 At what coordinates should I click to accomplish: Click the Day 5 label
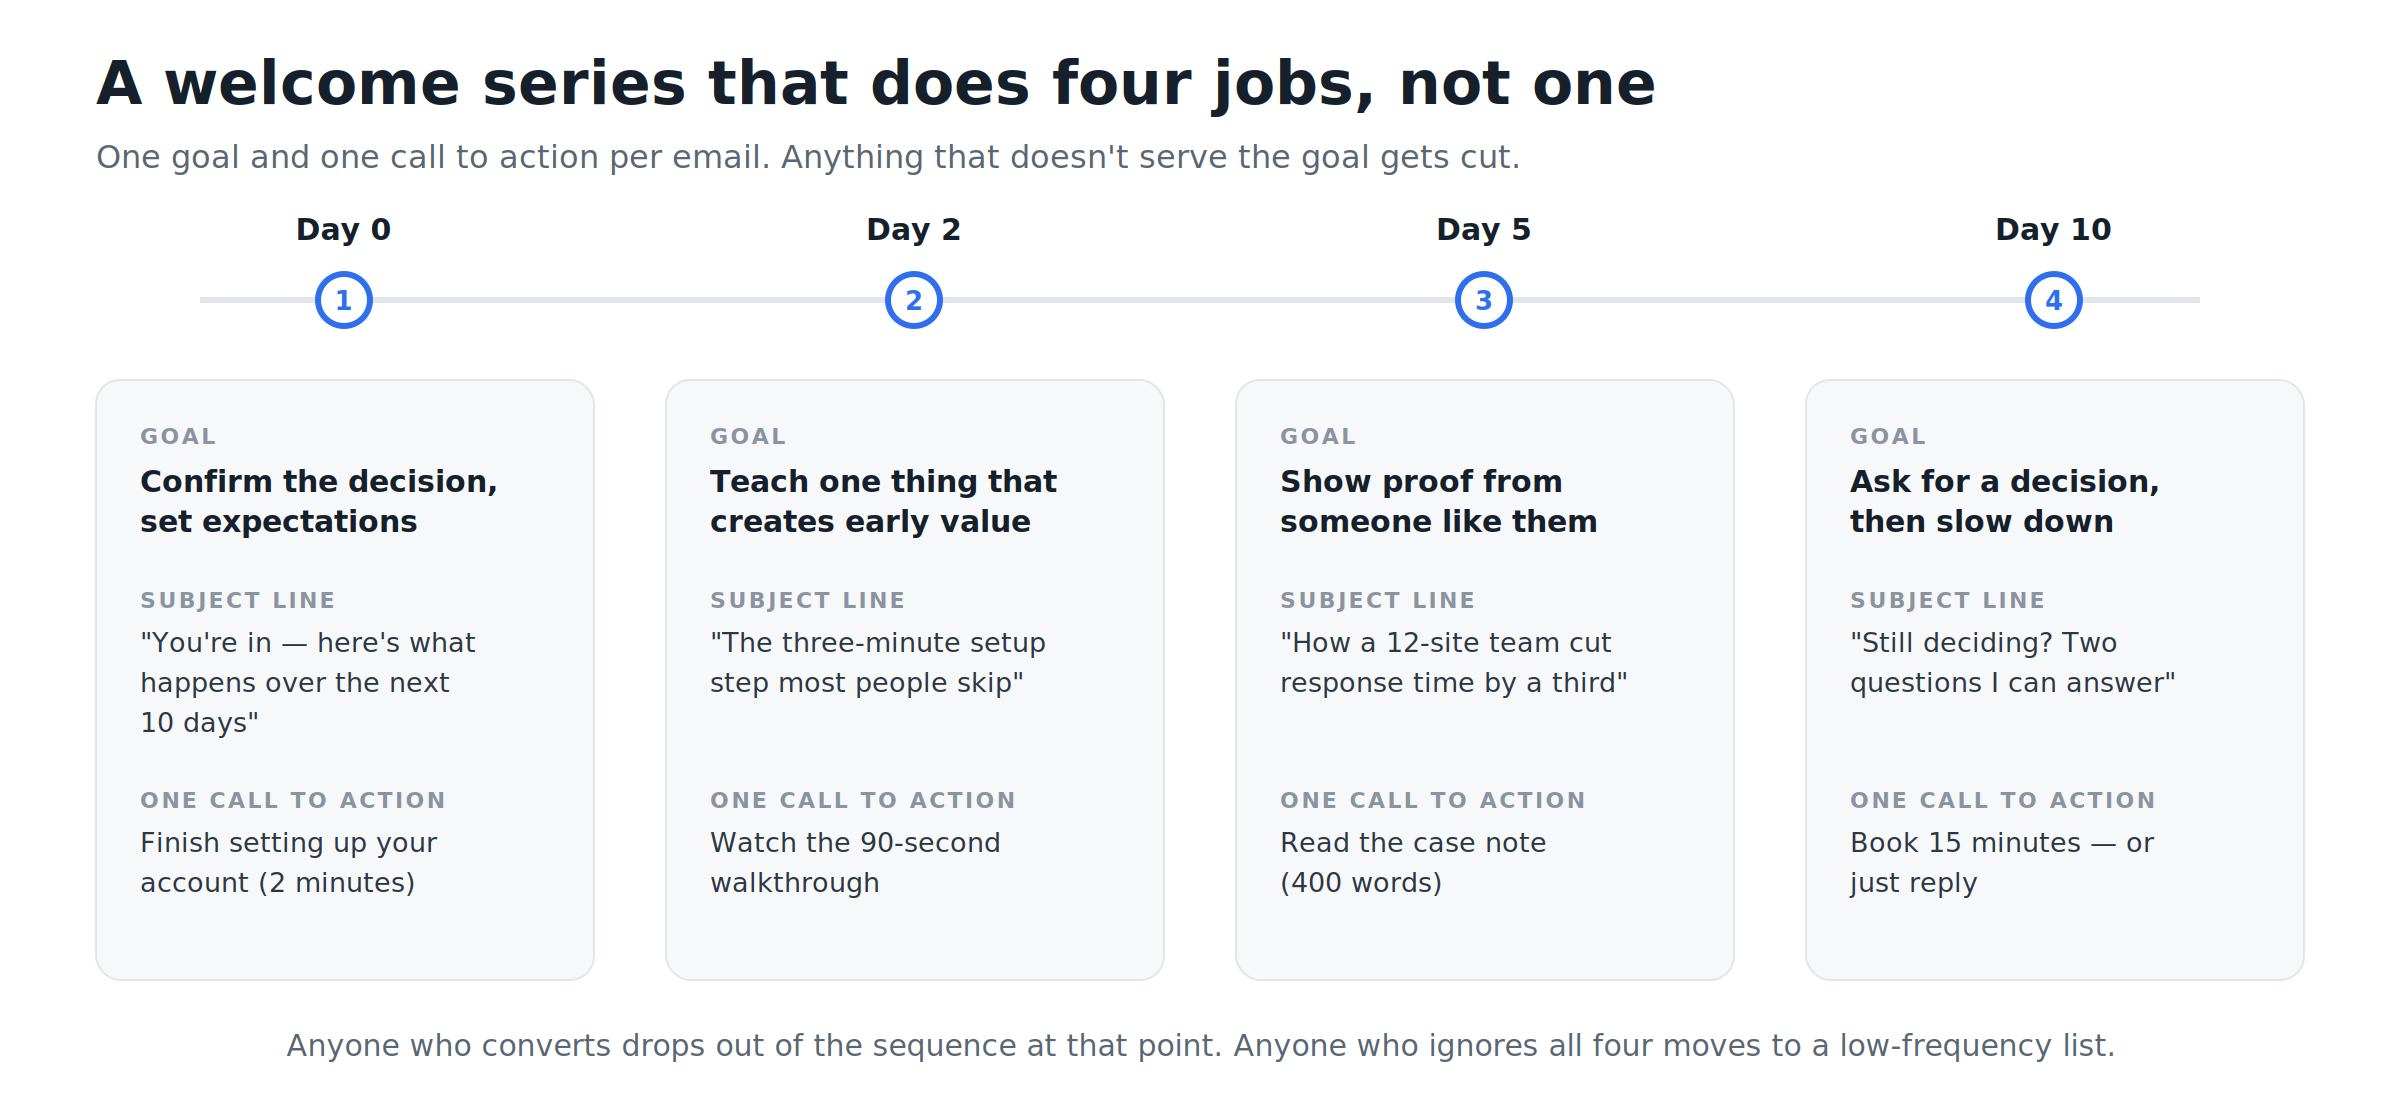click(x=1484, y=230)
